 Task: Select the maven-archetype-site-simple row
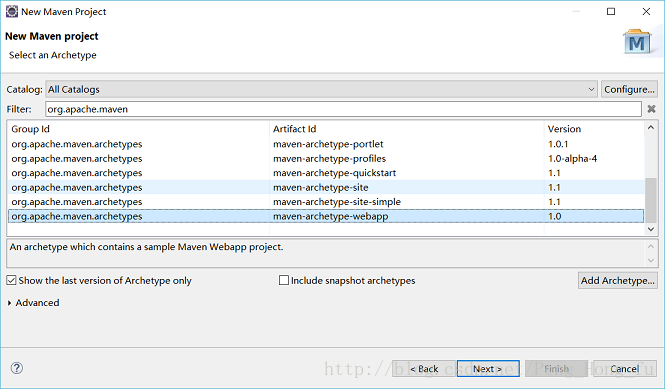[x=326, y=202]
